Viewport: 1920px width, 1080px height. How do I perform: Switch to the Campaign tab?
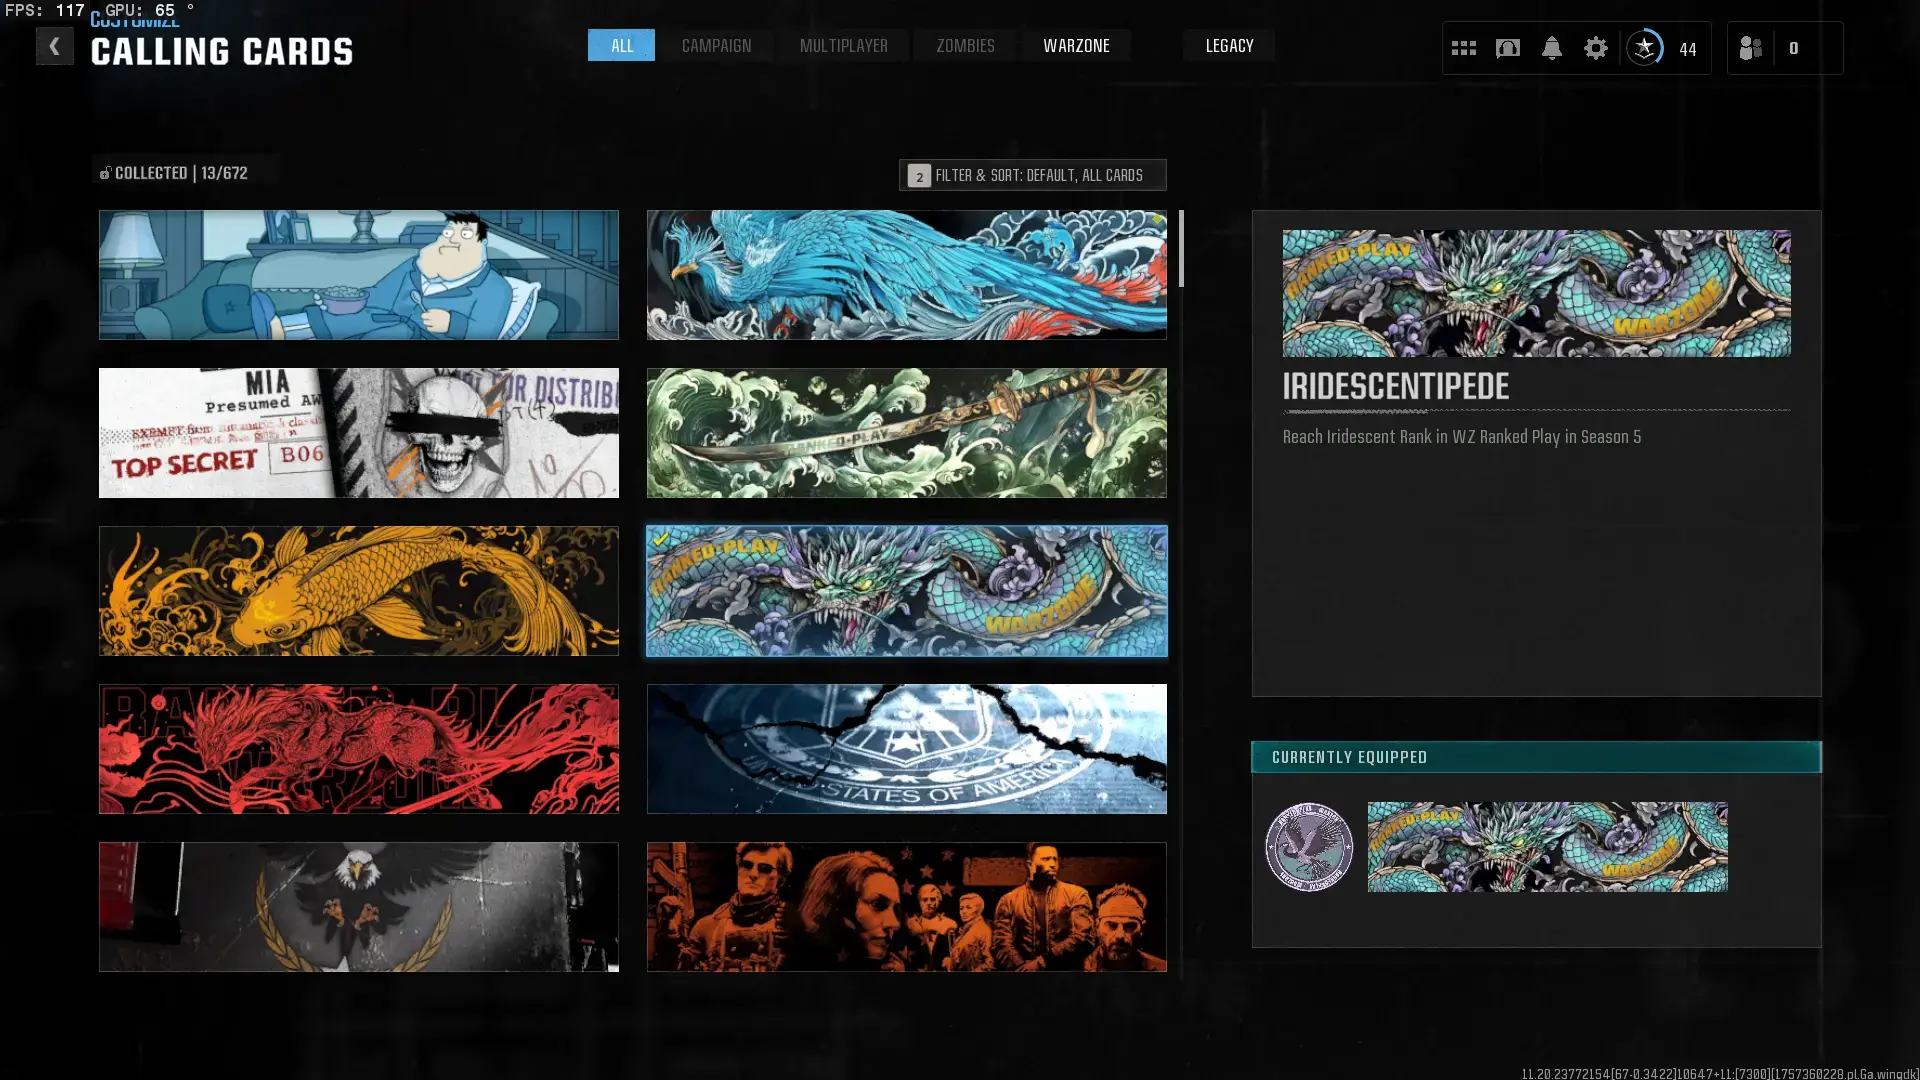(716, 46)
